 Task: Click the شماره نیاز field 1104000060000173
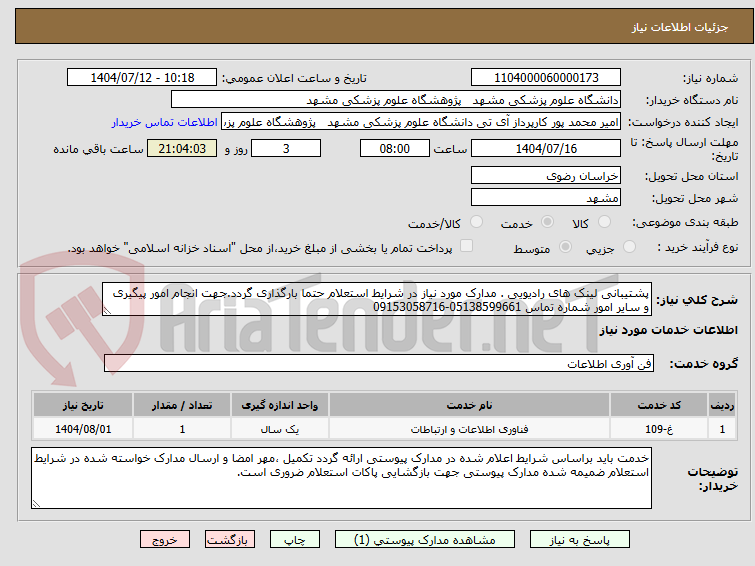546,78
